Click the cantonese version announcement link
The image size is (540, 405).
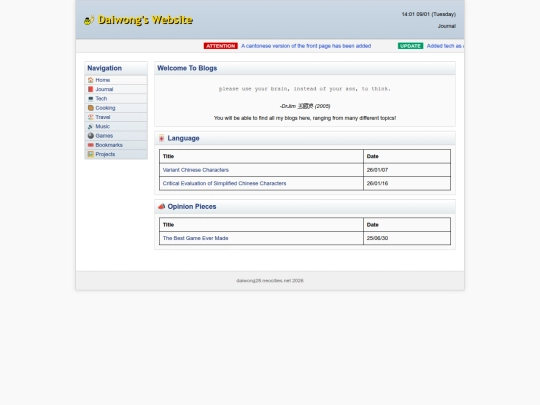306,46
